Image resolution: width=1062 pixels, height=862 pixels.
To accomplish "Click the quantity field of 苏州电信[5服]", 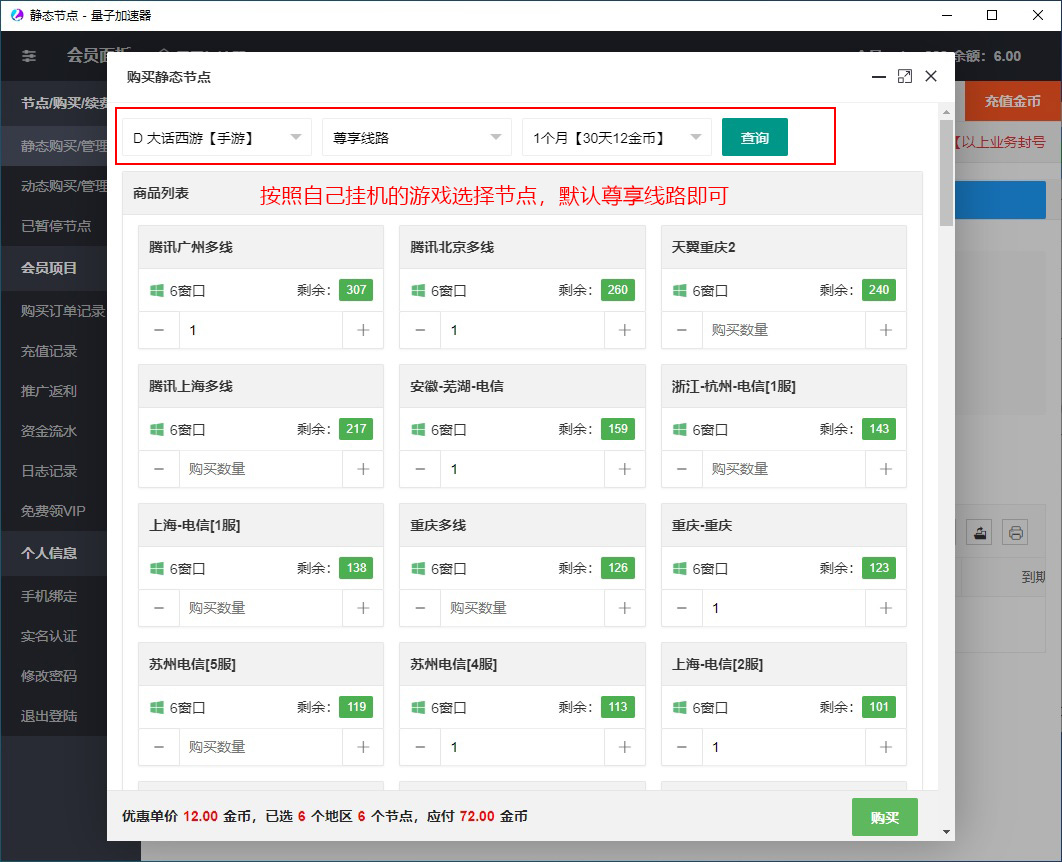I will pos(261,747).
